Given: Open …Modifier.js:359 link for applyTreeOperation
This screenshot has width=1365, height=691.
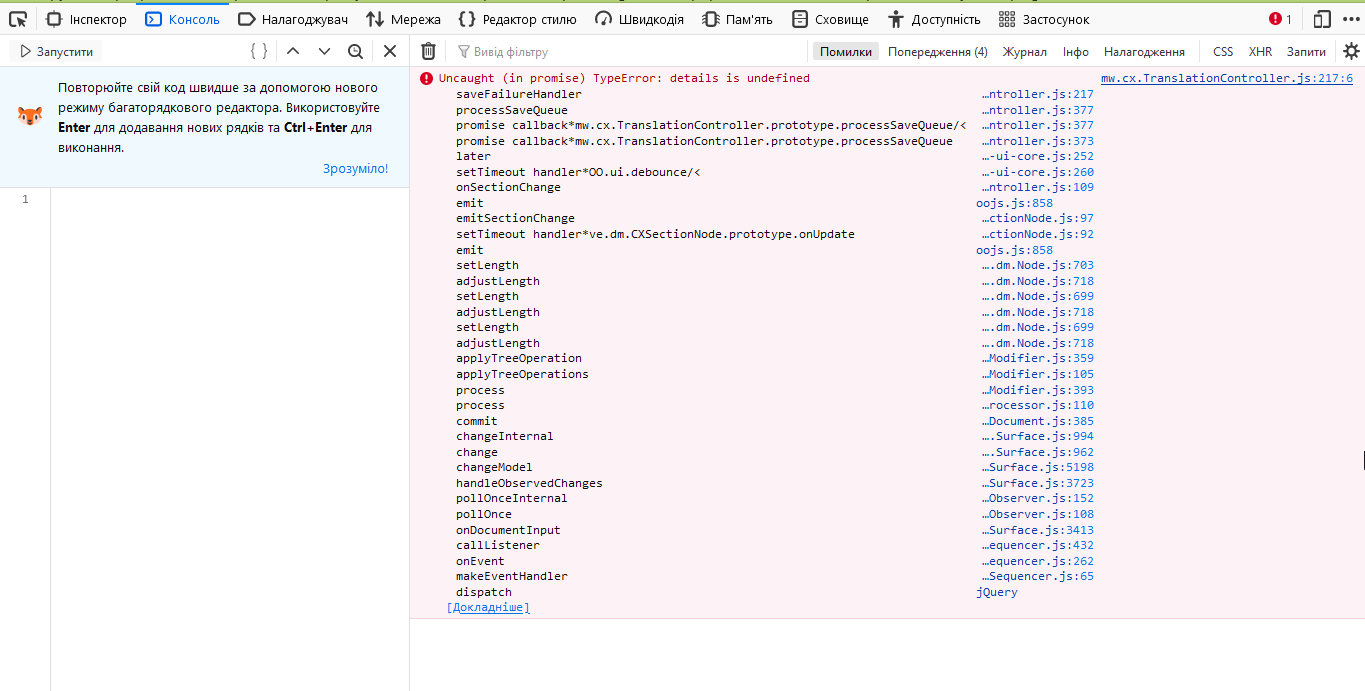Looking at the screenshot, I should pyautogui.click(x=1037, y=358).
